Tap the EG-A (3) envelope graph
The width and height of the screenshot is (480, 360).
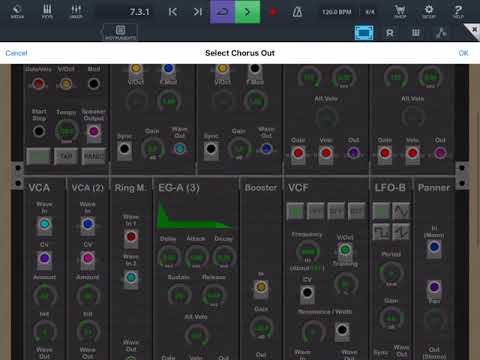195,215
